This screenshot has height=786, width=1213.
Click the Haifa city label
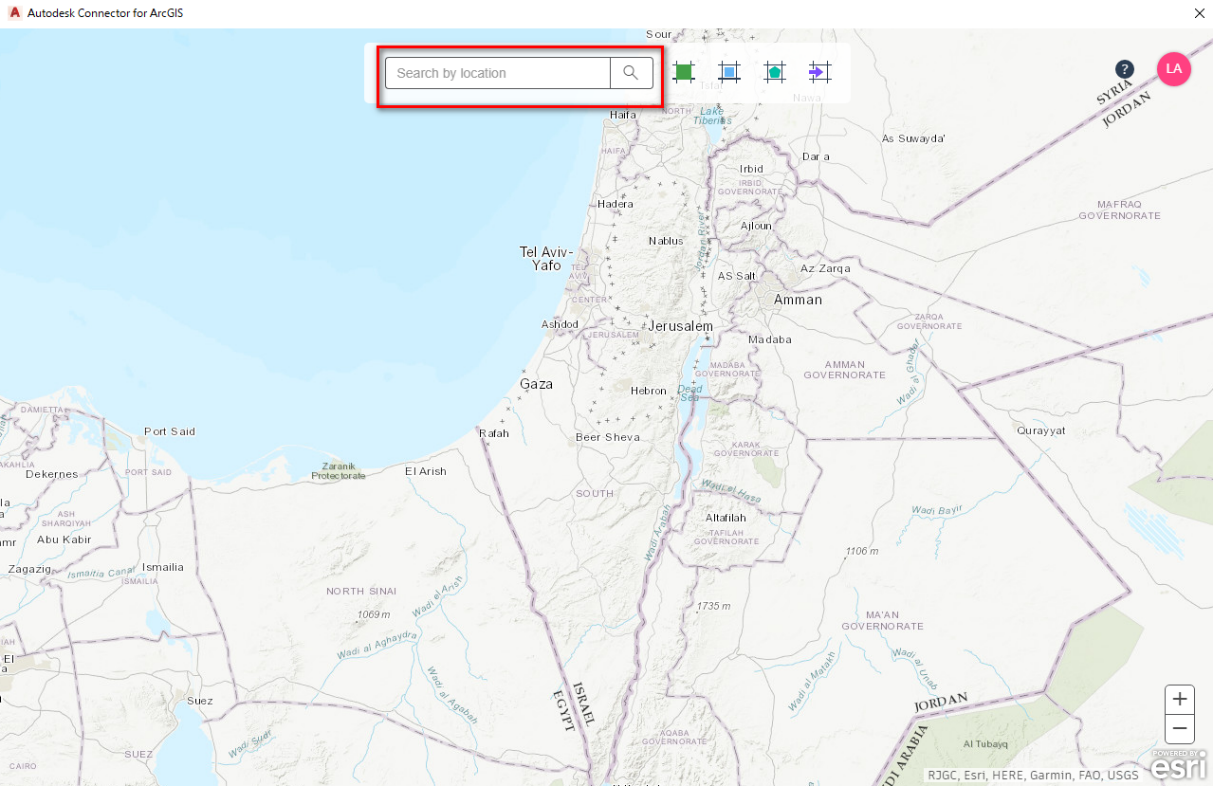[623, 115]
